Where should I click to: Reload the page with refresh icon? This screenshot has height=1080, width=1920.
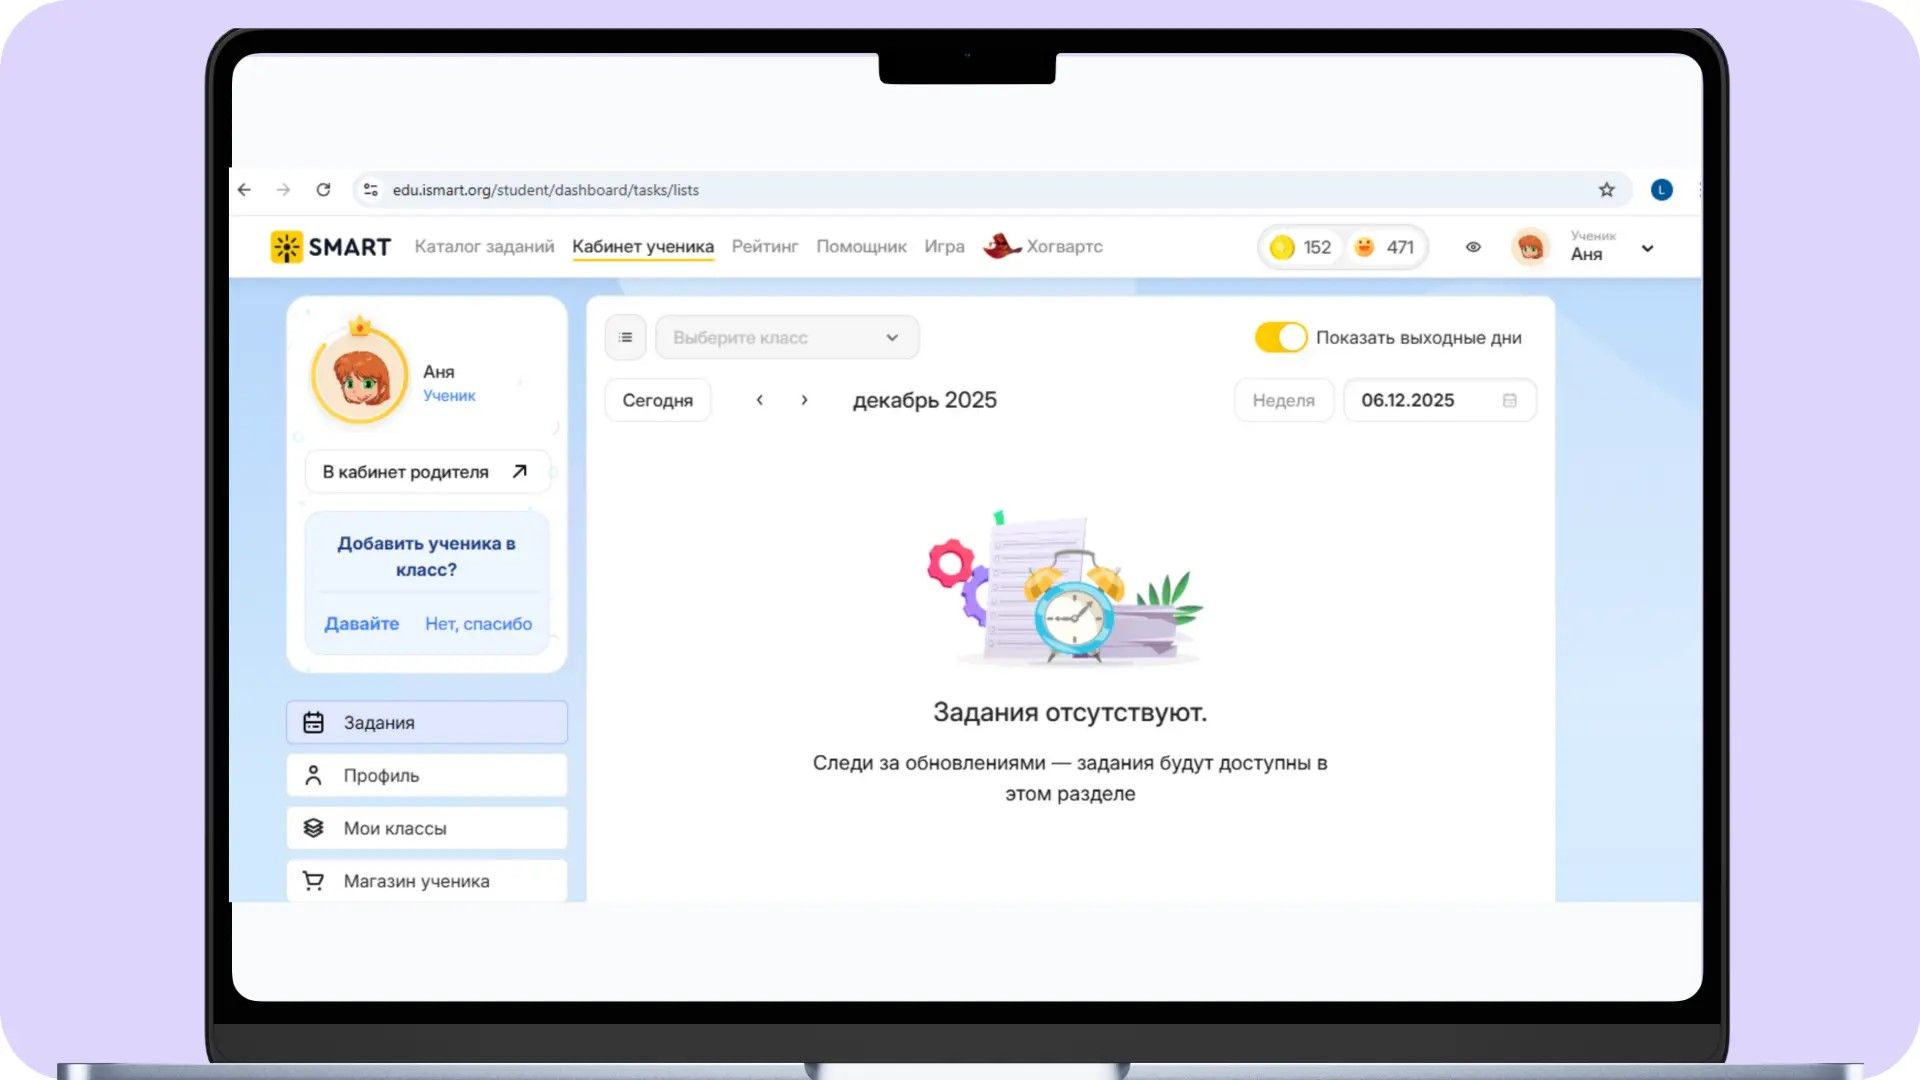click(x=323, y=190)
